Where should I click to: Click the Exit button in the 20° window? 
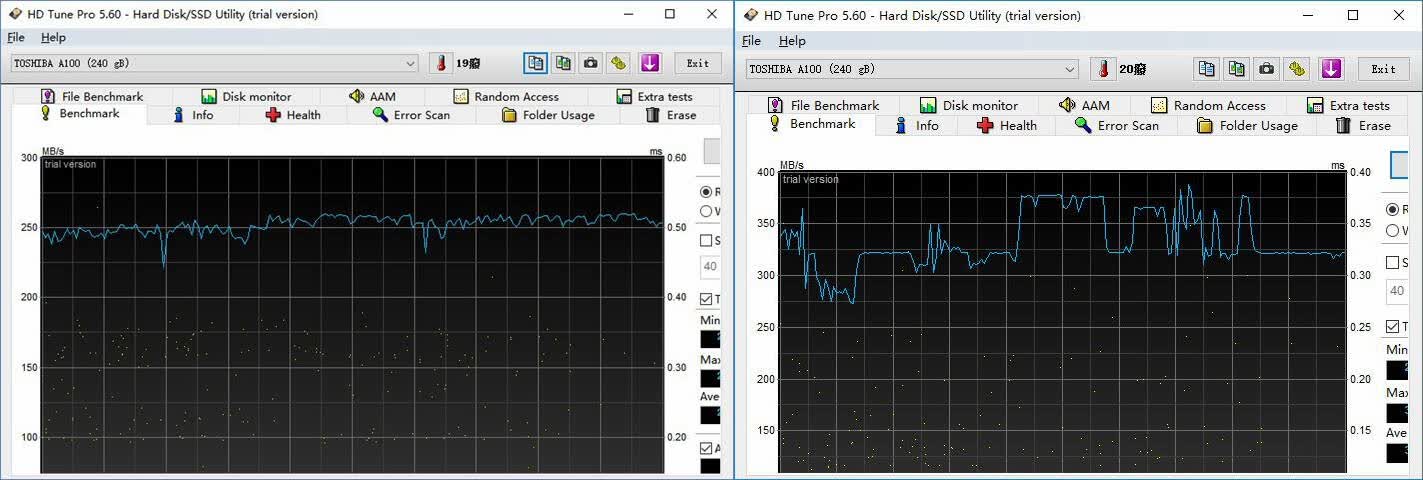[x=1383, y=69]
